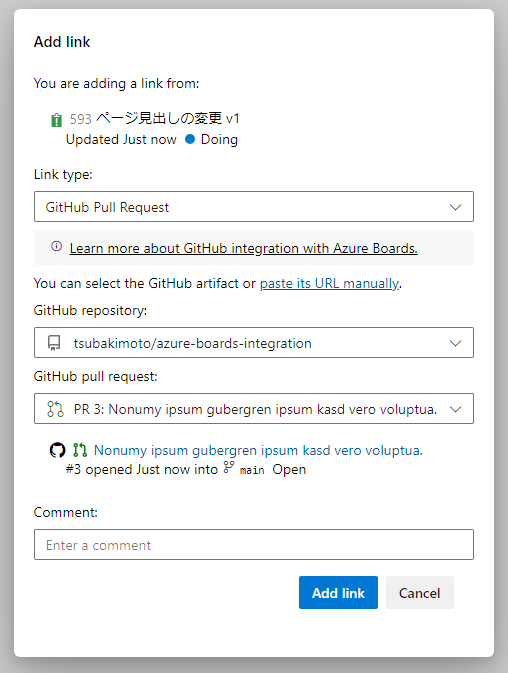Click work item title ページ見出しの変更 v1

[167, 118]
